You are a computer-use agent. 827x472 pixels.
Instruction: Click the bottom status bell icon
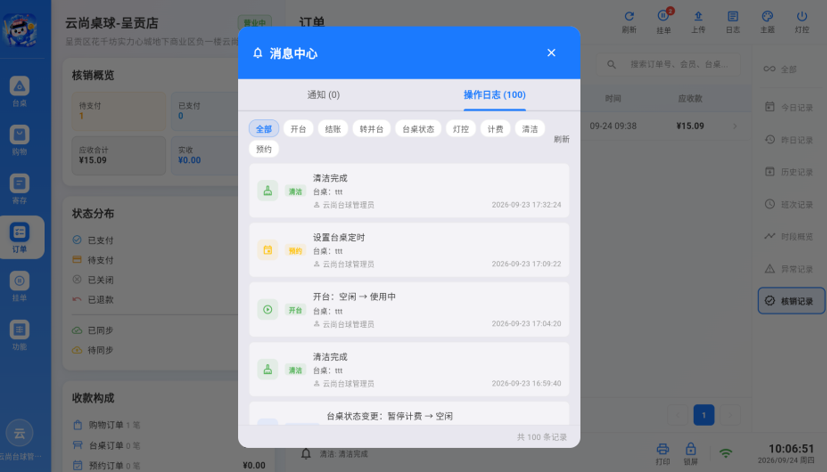pyautogui.click(x=306, y=454)
